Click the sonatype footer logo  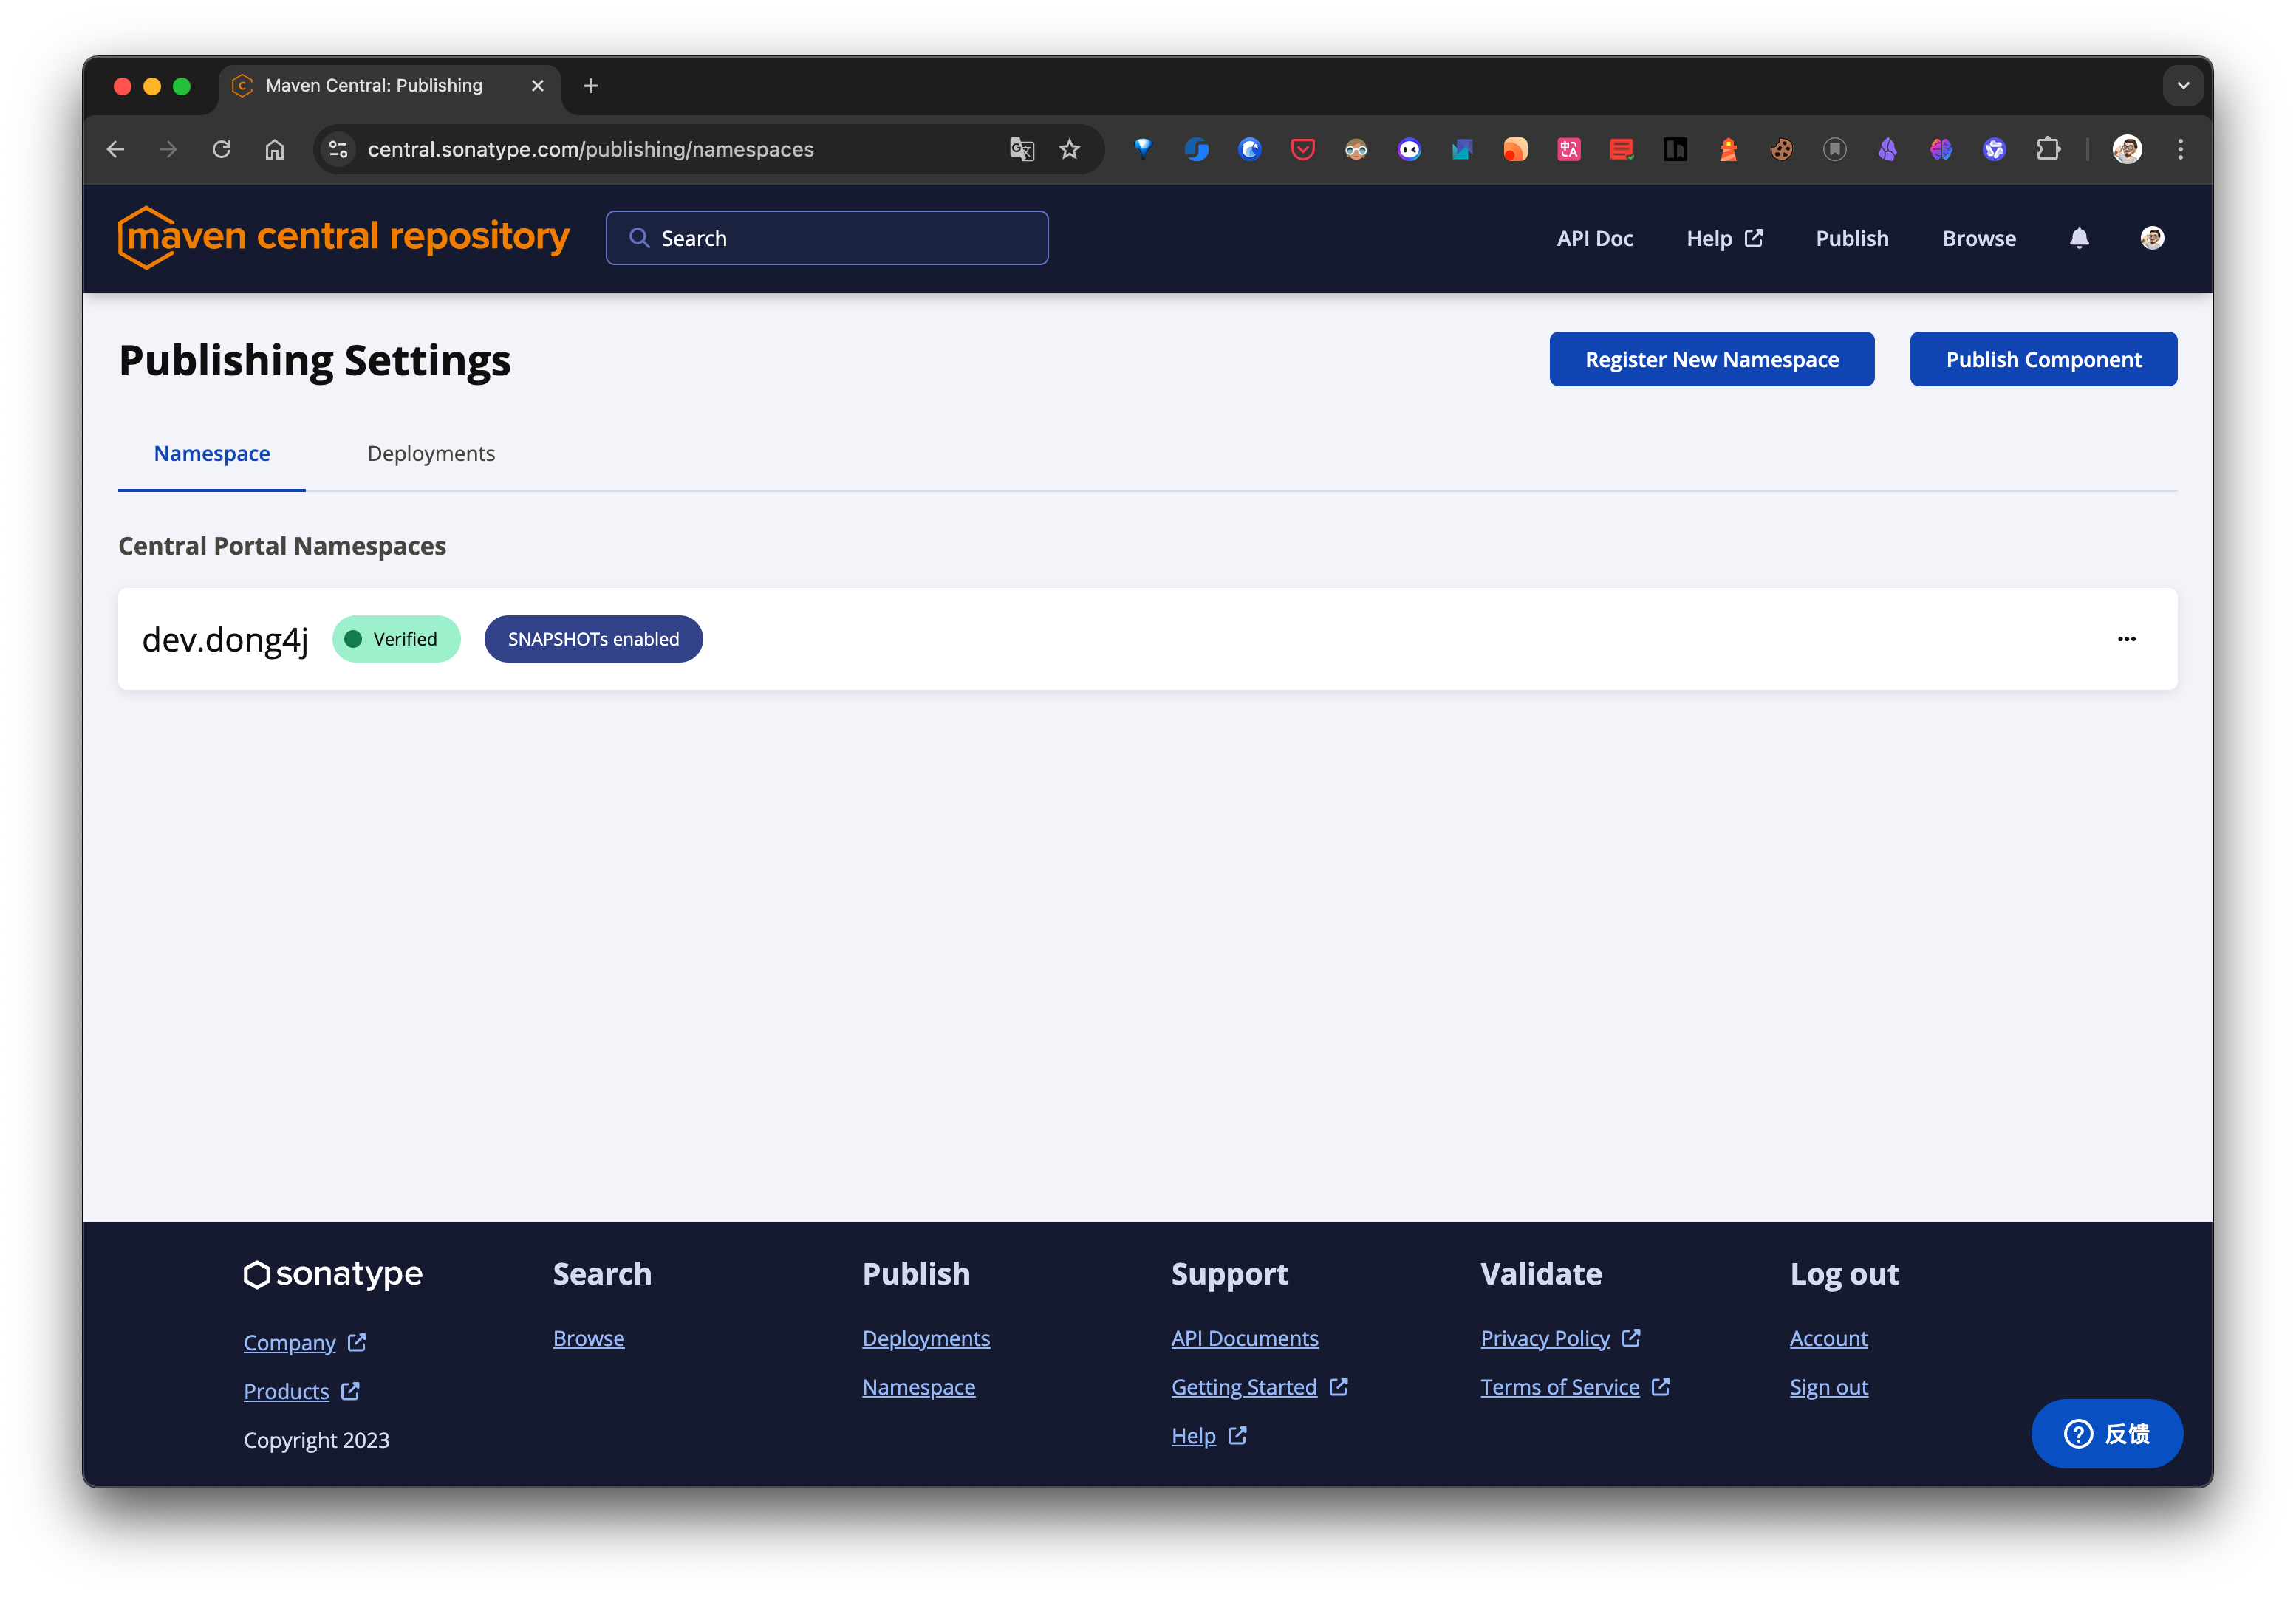click(x=333, y=1274)
